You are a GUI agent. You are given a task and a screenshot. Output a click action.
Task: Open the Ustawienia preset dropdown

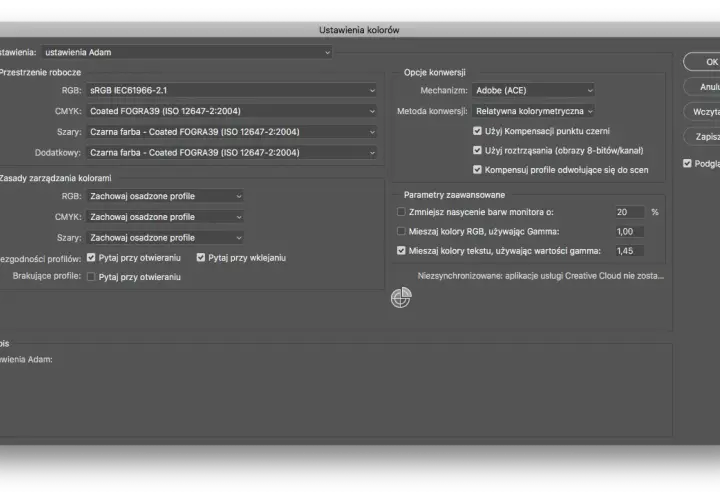[187, 52]
